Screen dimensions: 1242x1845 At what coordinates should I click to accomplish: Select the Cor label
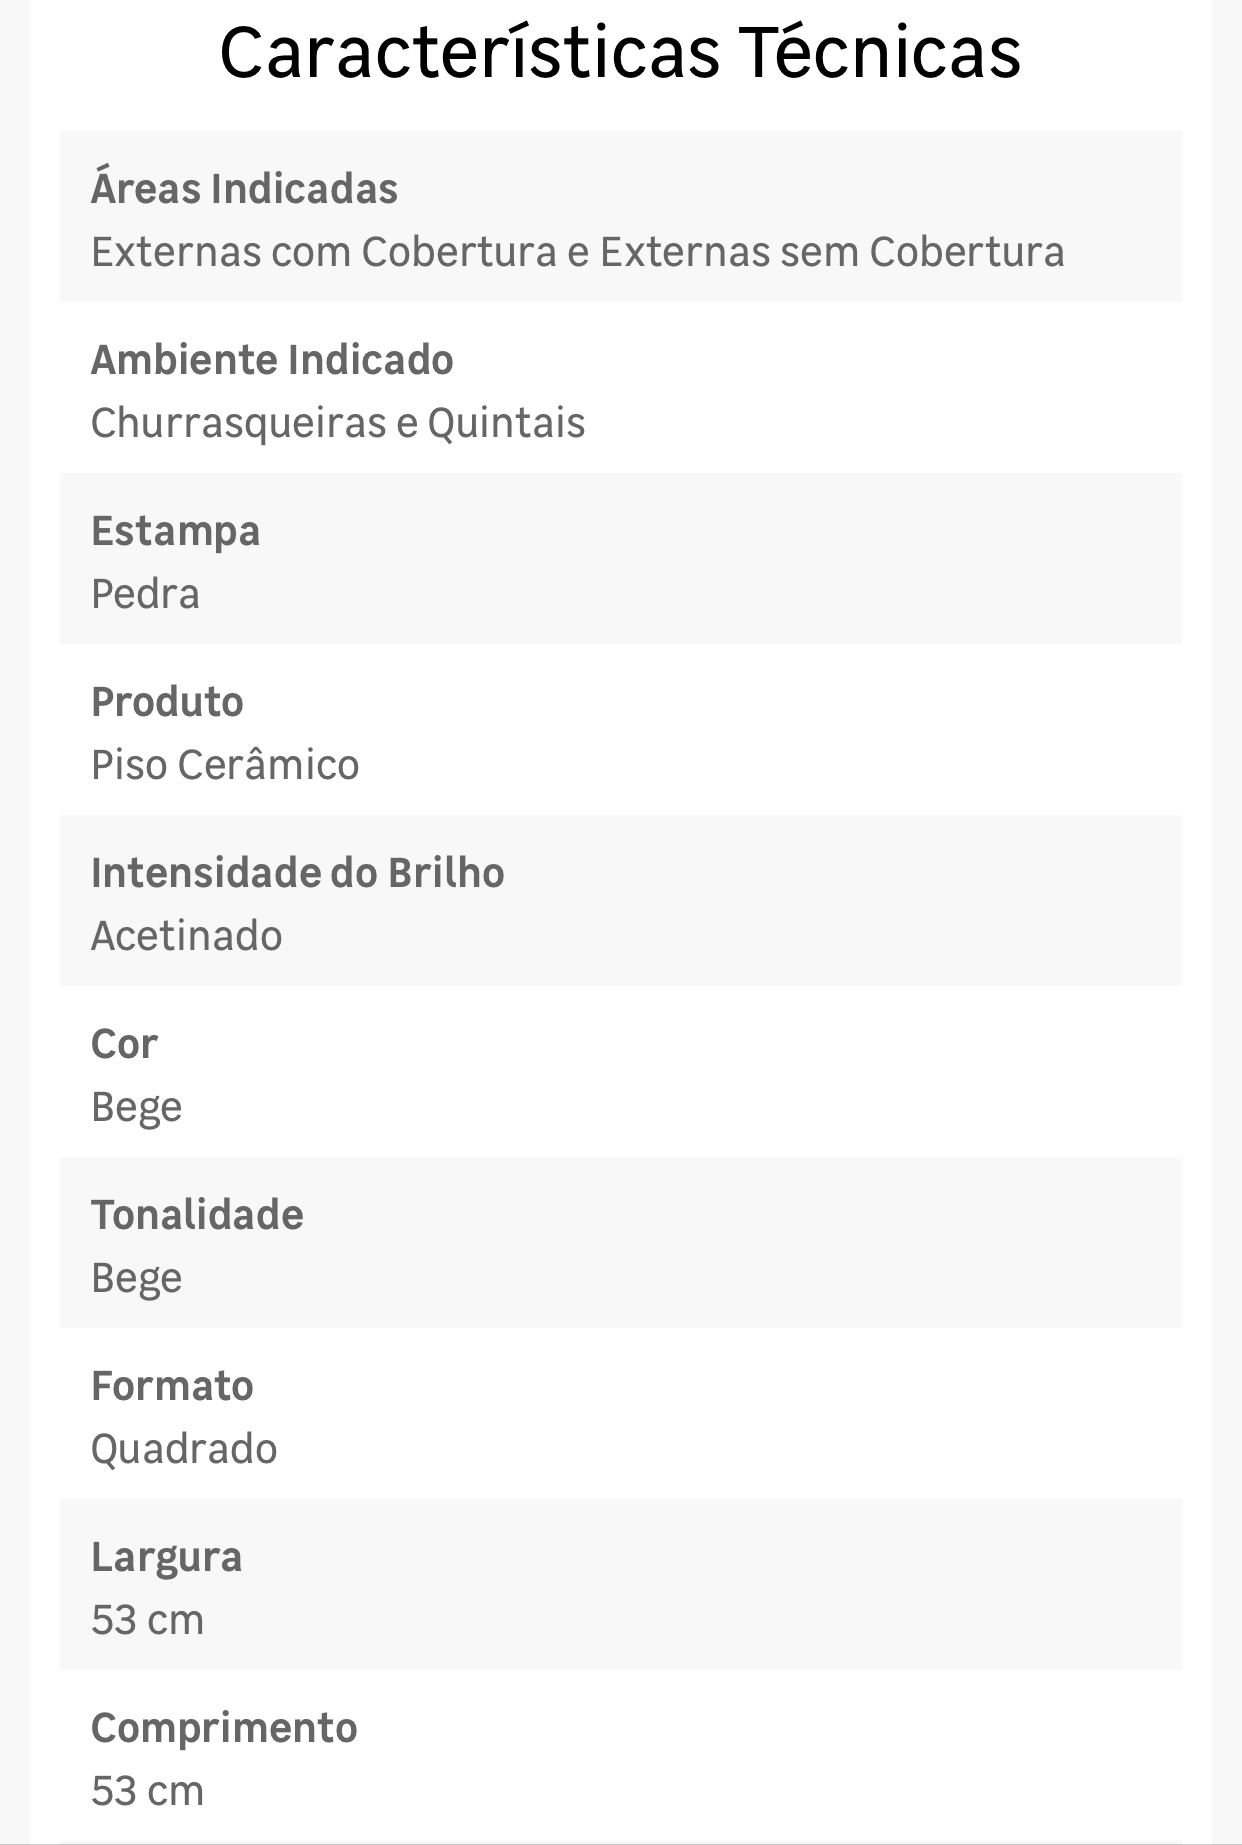[x=124, y=1044]
